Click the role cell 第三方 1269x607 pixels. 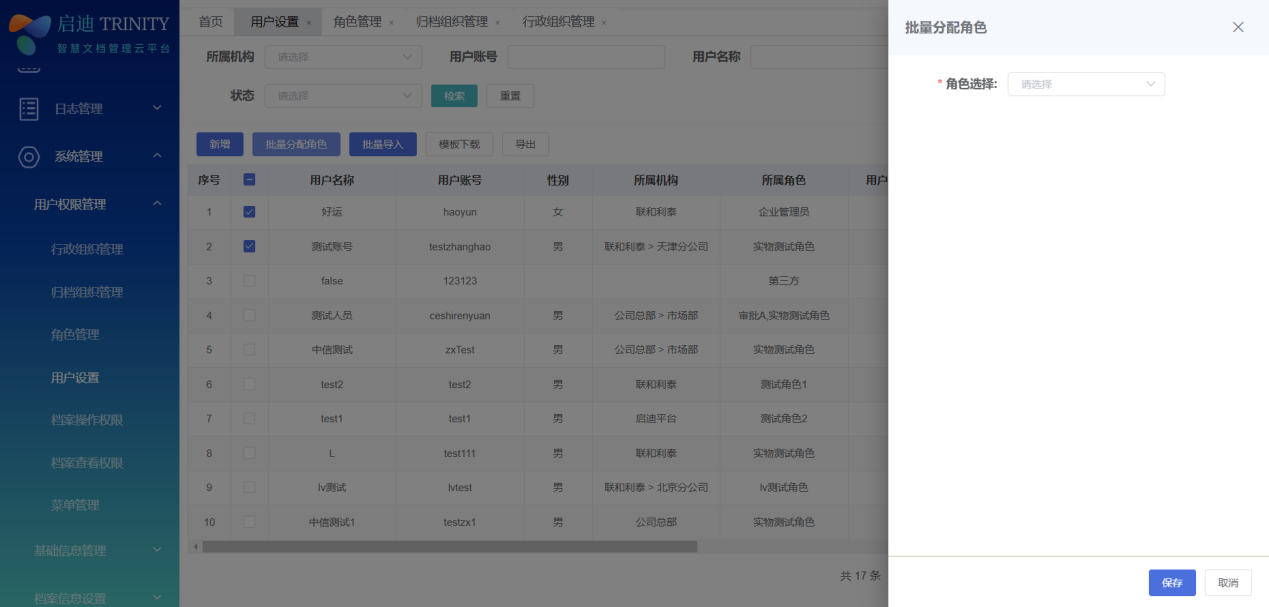tap(784, 281)
